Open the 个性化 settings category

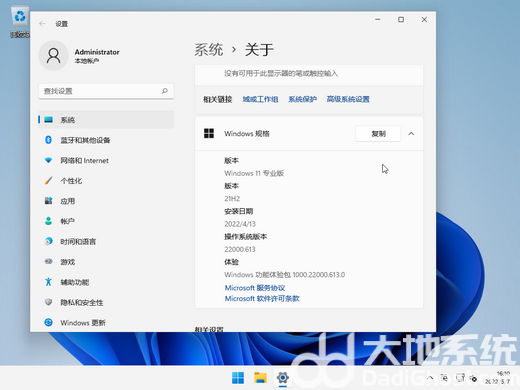(x=106, y=181)
